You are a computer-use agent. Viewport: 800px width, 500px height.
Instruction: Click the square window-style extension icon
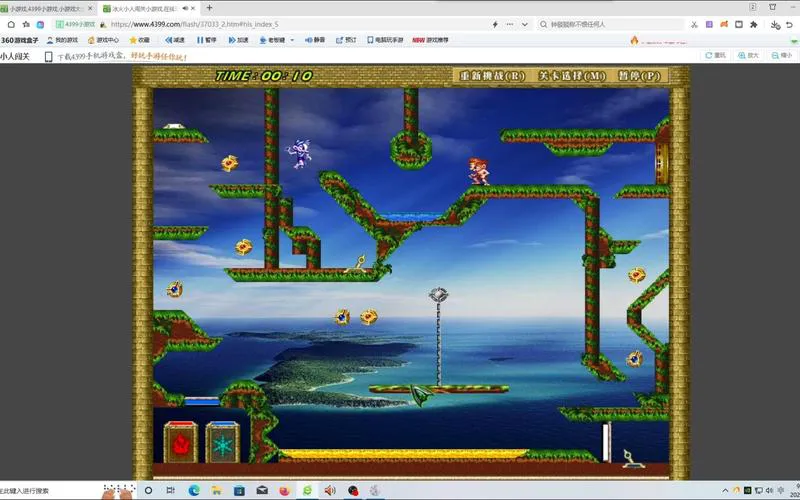click(x=739, y=24)
